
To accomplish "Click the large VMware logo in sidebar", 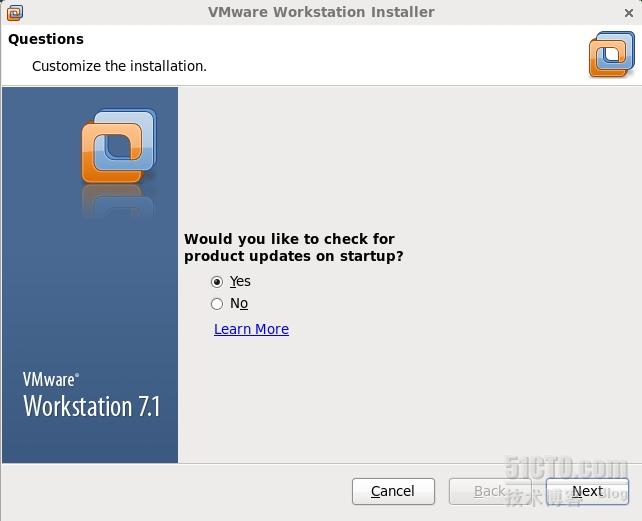I will click(119, 146).
